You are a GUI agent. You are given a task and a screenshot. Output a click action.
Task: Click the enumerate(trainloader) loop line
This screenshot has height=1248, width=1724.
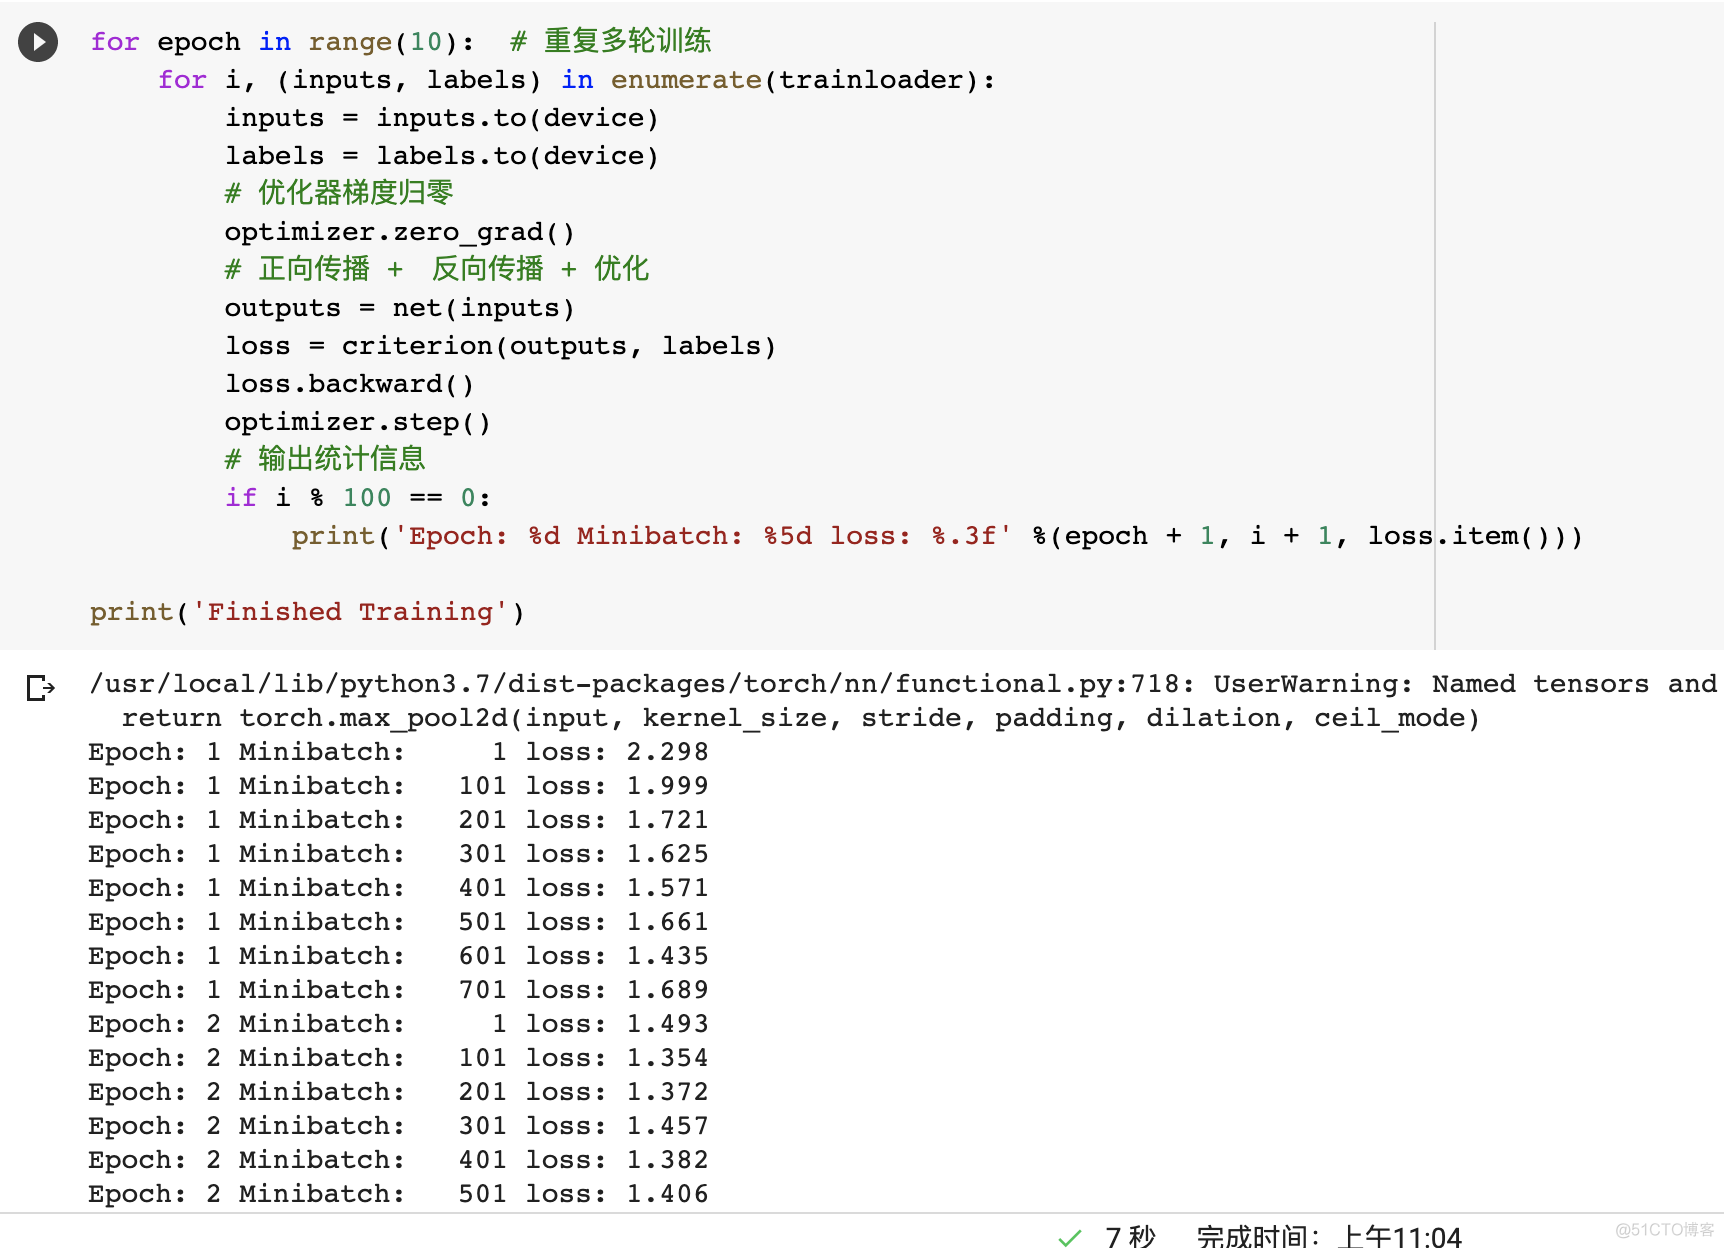577,80
